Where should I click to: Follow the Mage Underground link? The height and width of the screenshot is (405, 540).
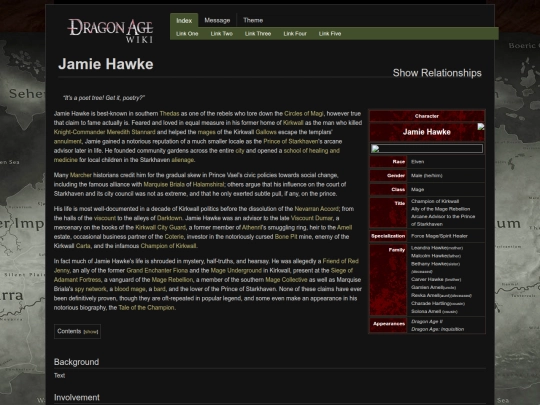coord(236,270)
